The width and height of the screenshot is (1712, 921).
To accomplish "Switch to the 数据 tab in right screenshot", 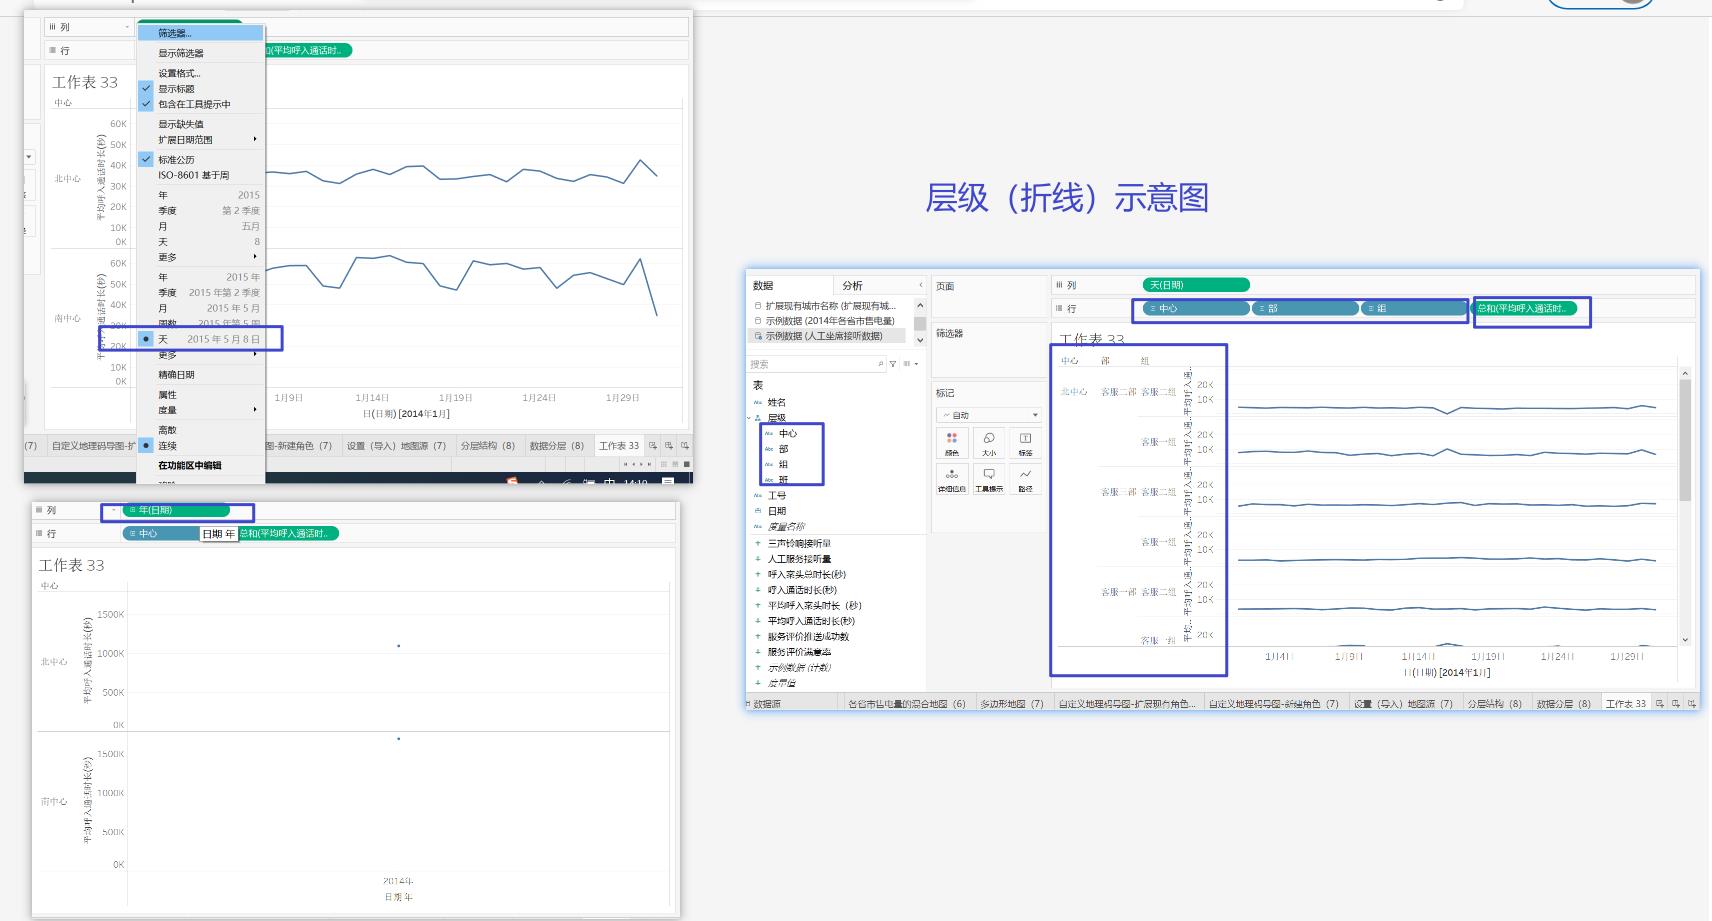I will click(x=763, y=285).
